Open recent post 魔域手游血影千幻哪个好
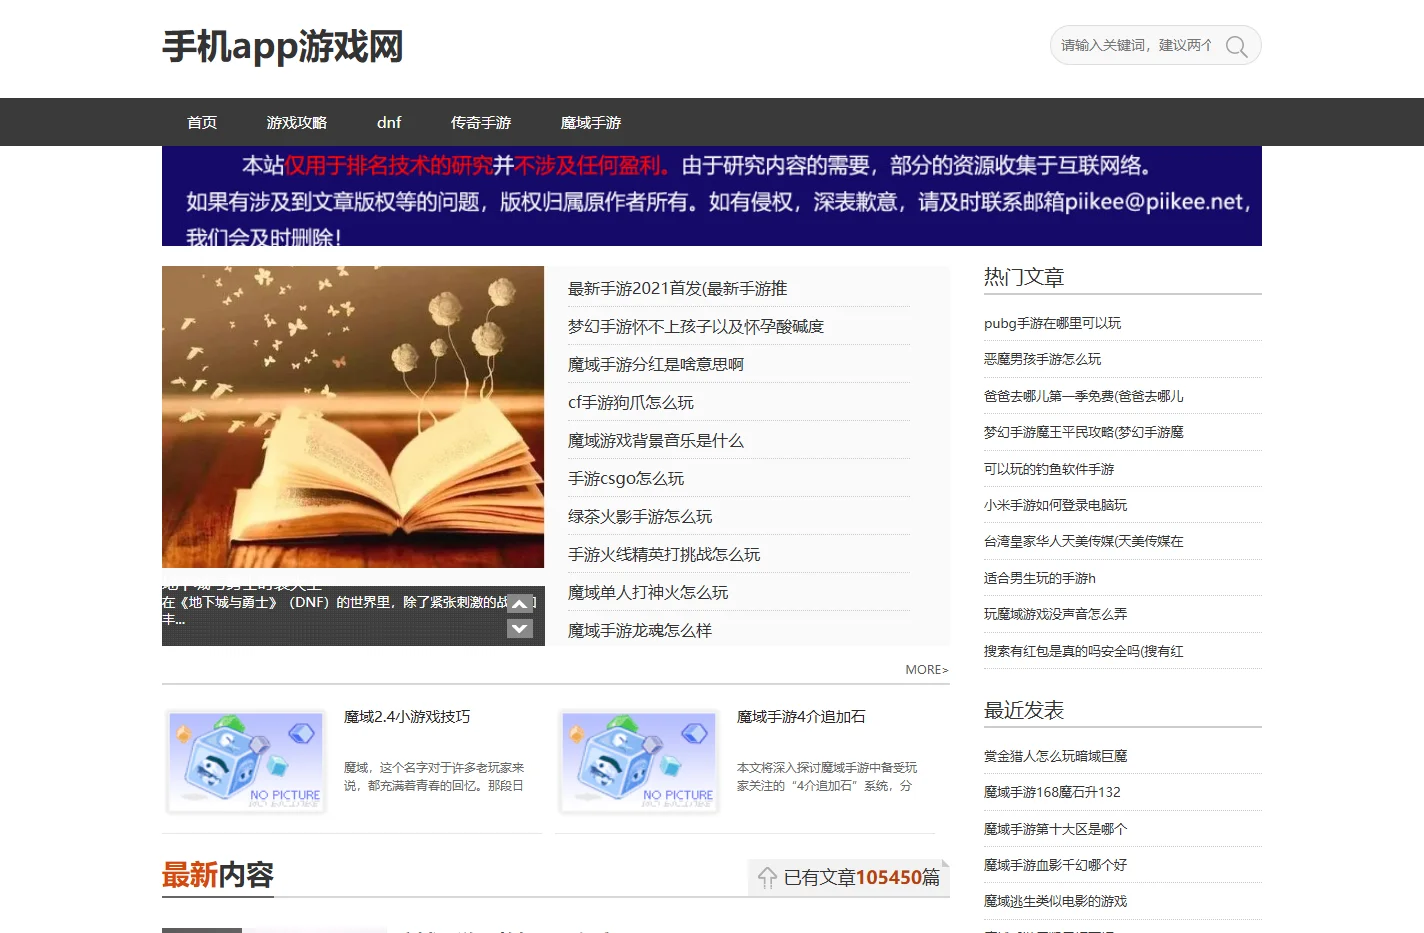The height and width of the screenshot is (933, 1424). [1055, 865]
